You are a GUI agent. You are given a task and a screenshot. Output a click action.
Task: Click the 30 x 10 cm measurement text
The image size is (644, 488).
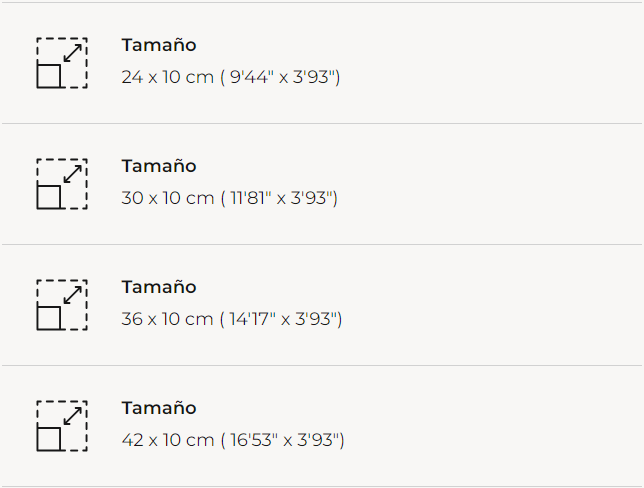click(x=167, y=198)
